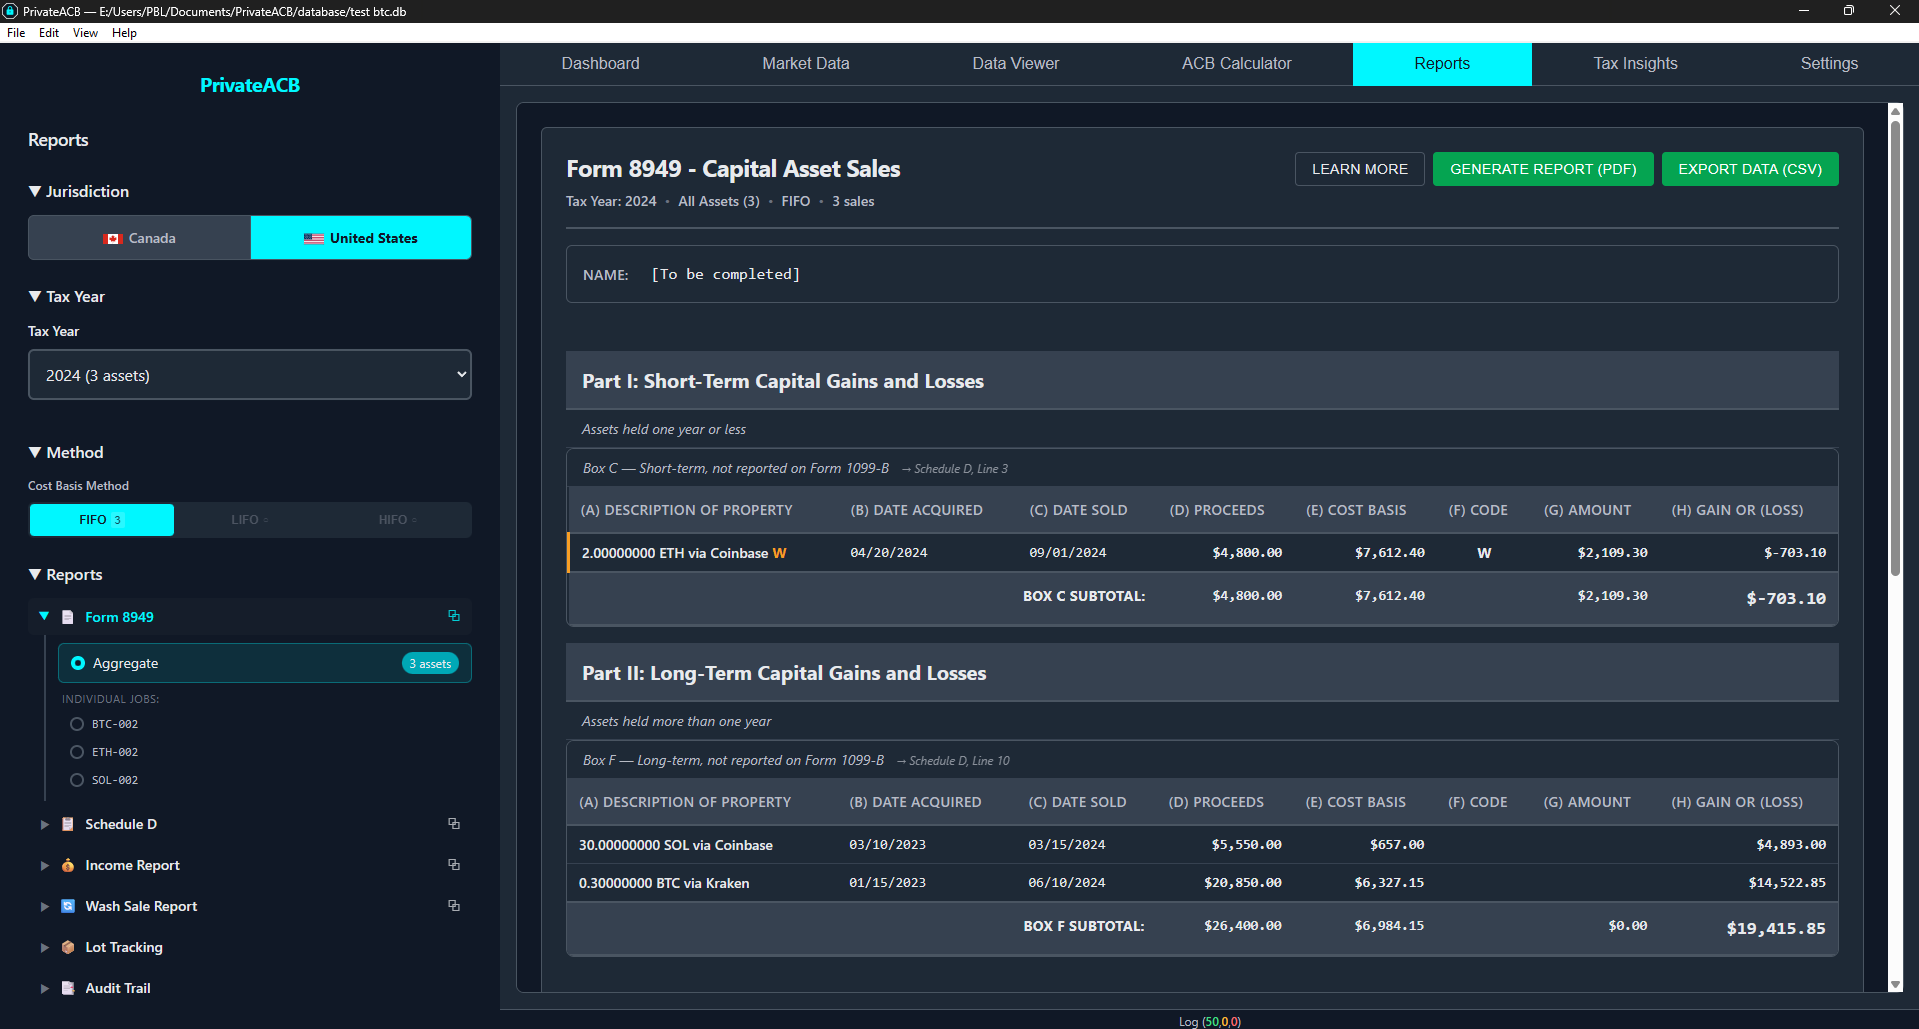Select the ETH-002 individual job
The width and height of the screenshot is (1919, 1029).
pyautogui.click(x=77, y=752)
